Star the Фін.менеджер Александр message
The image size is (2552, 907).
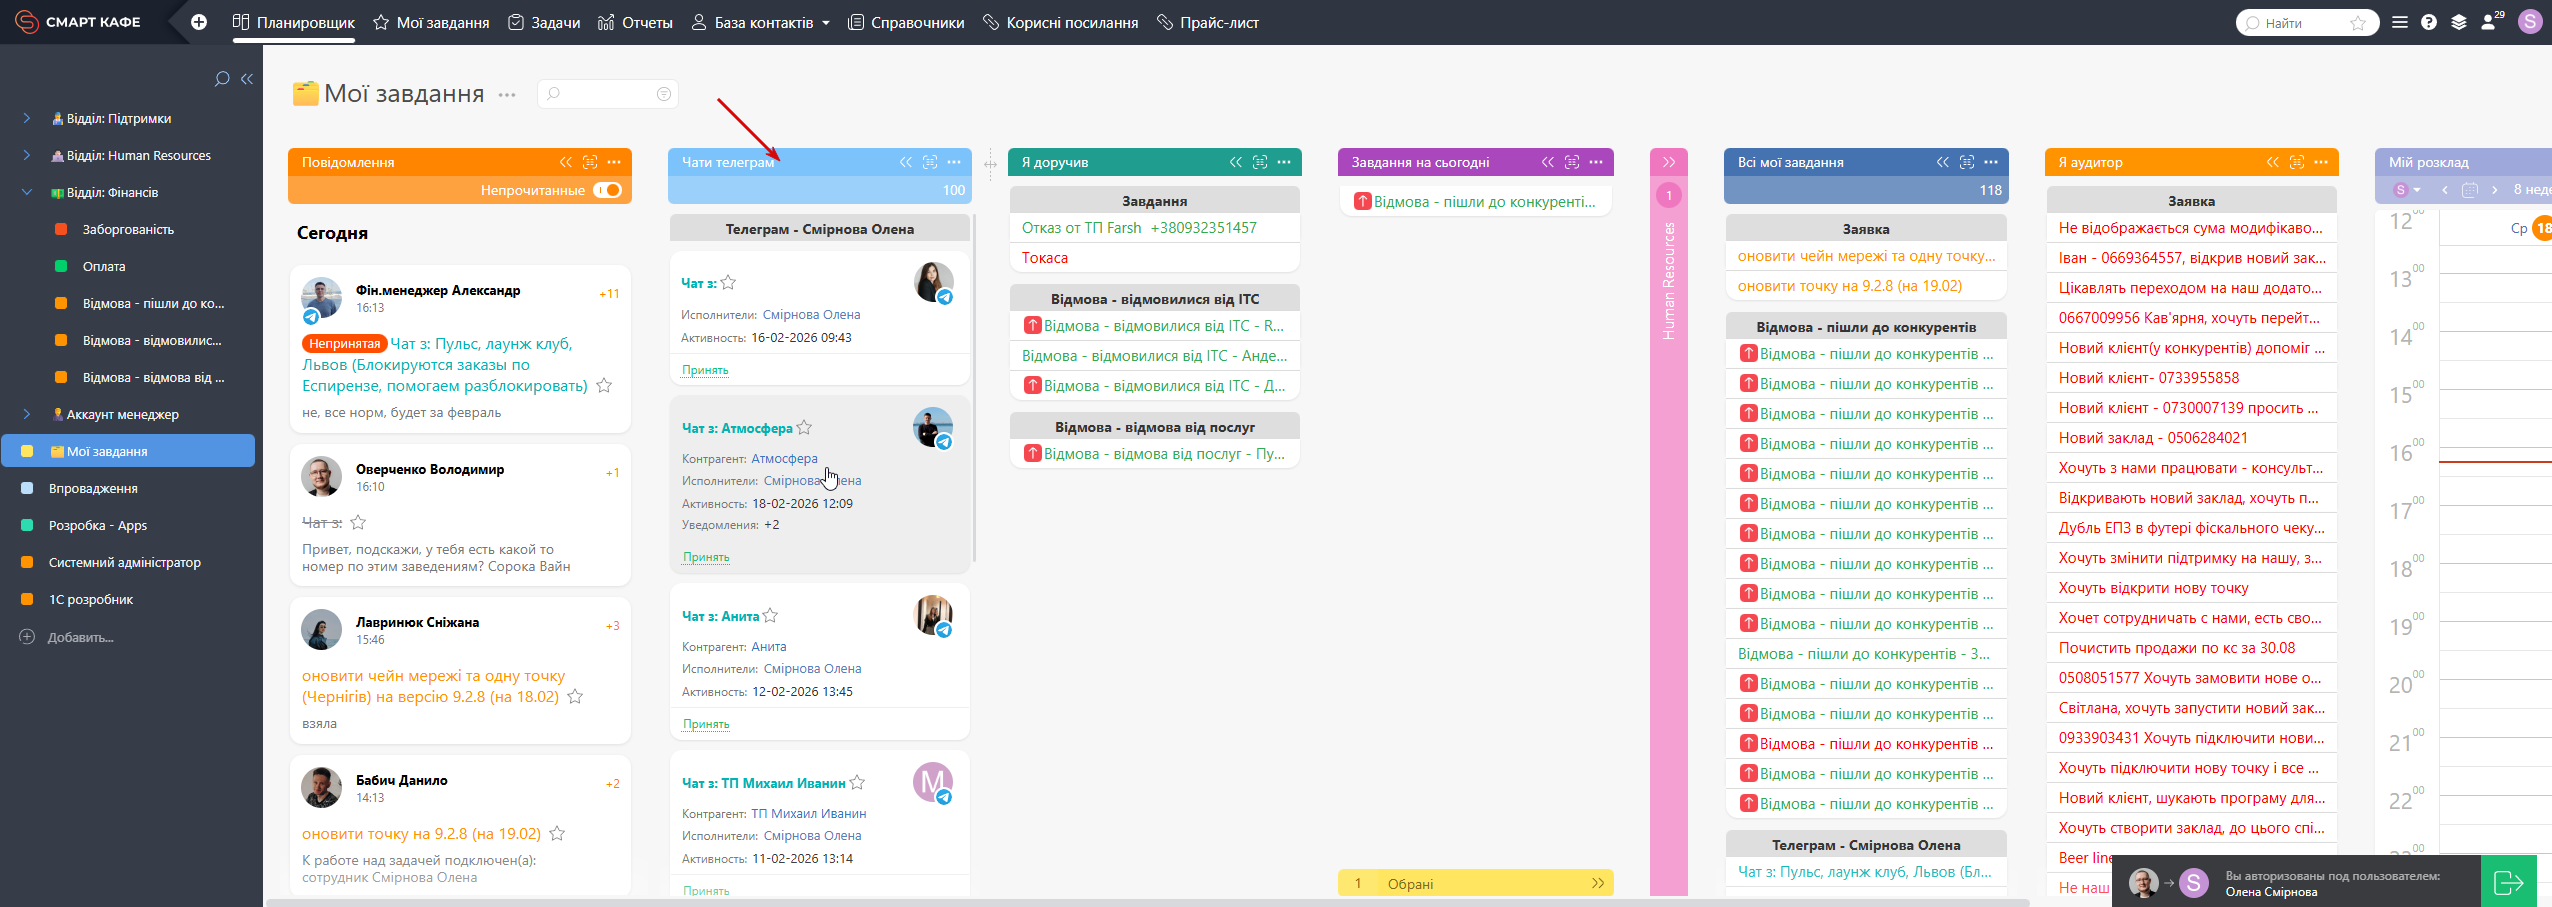[x=604, y=386]
